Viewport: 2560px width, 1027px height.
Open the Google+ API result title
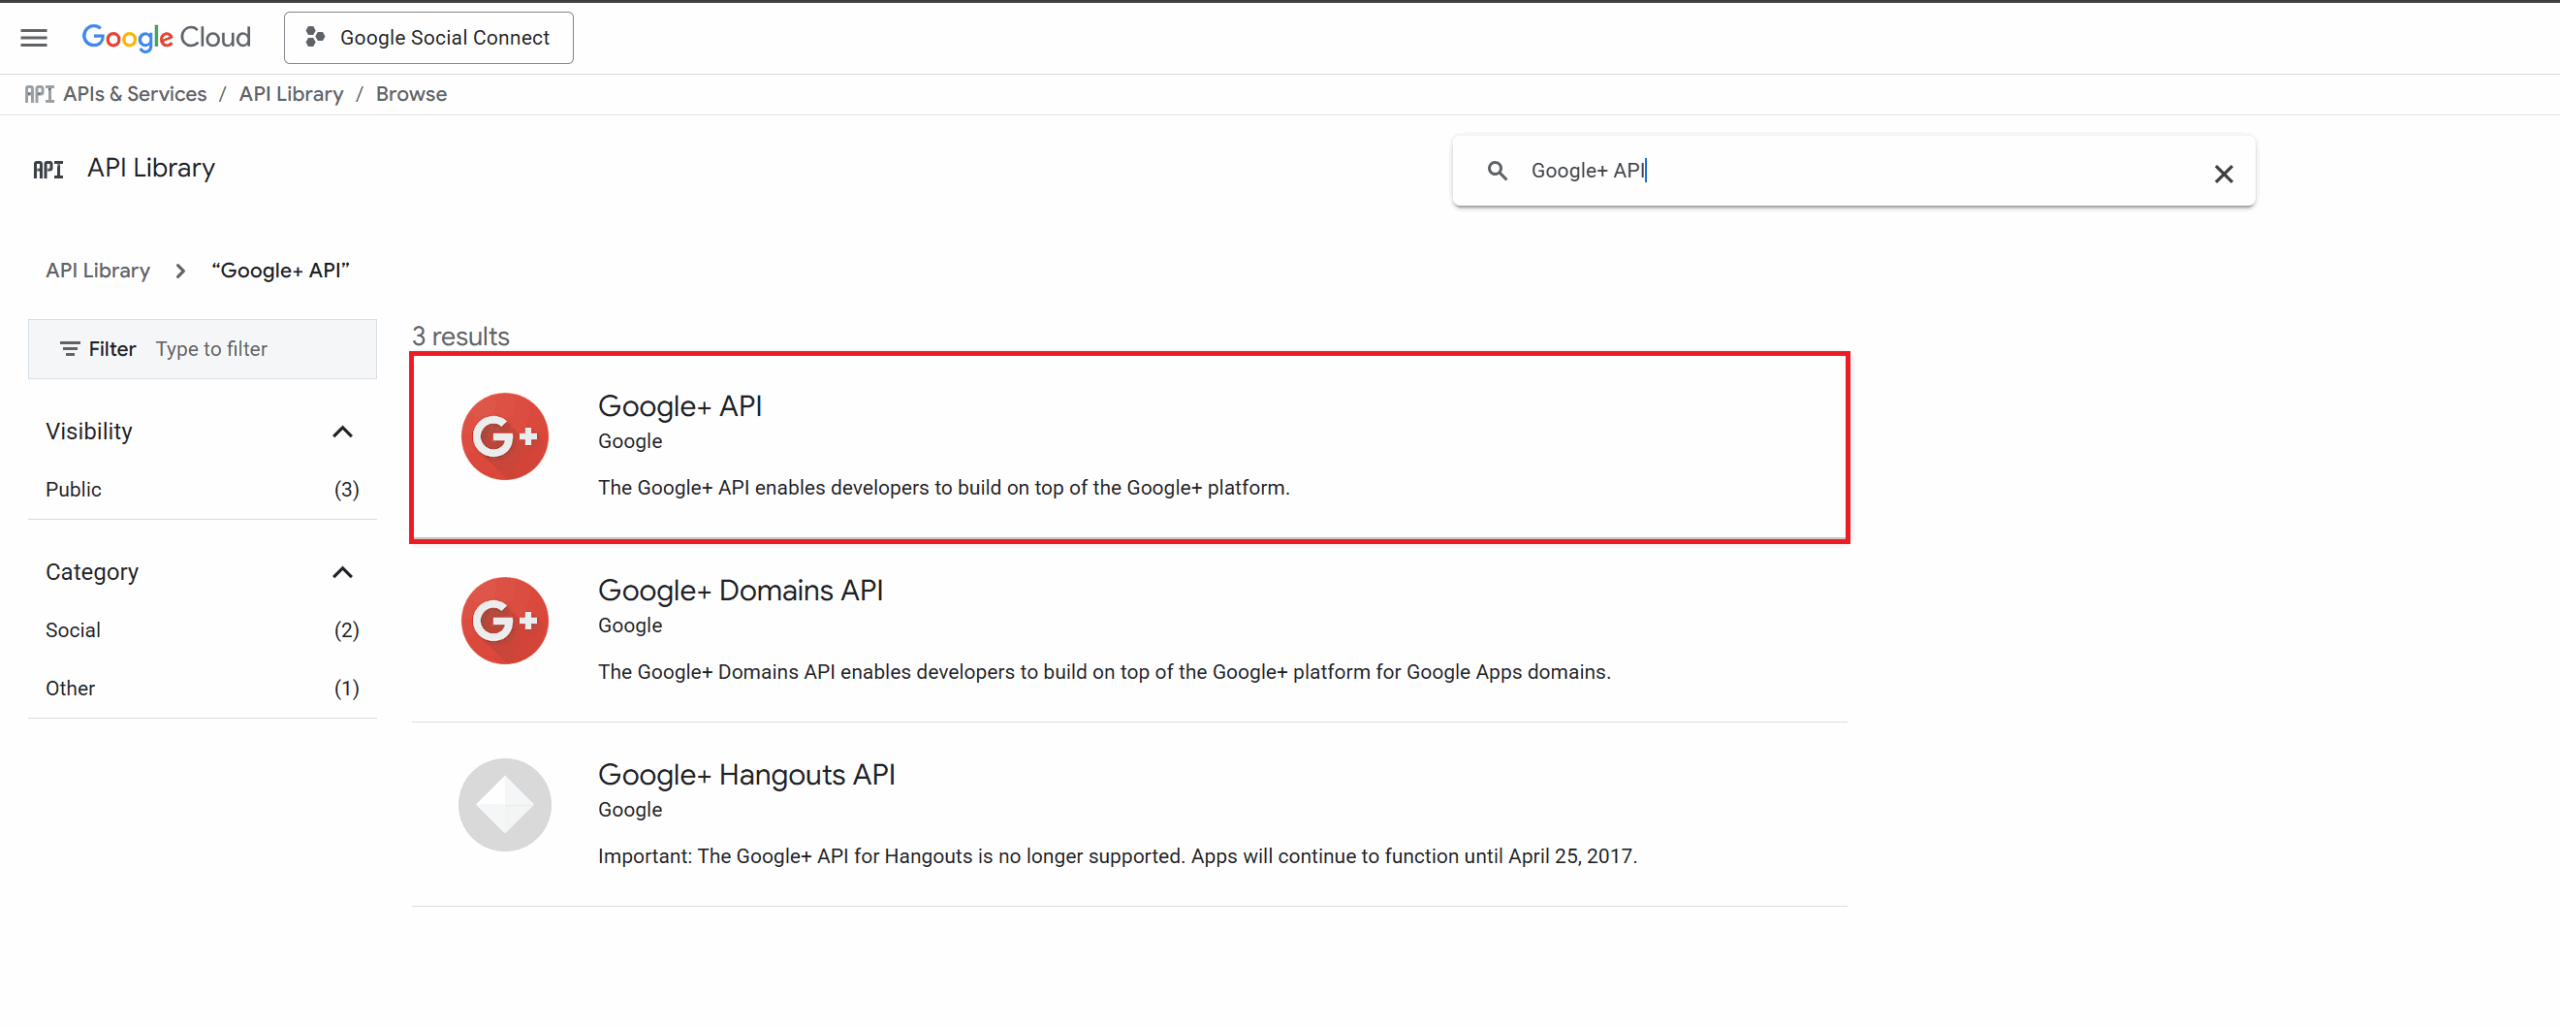coord(680,406)
